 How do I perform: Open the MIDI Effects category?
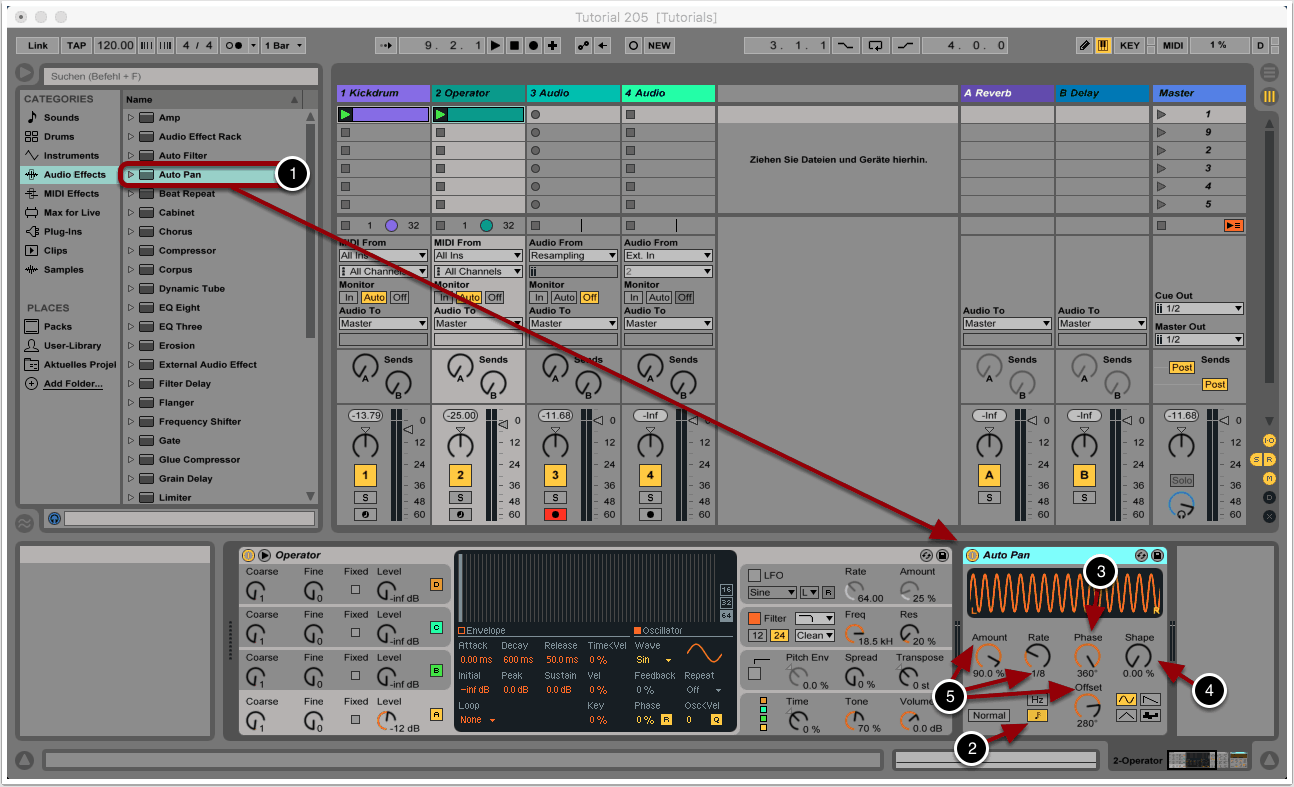(x=70, y=194)
